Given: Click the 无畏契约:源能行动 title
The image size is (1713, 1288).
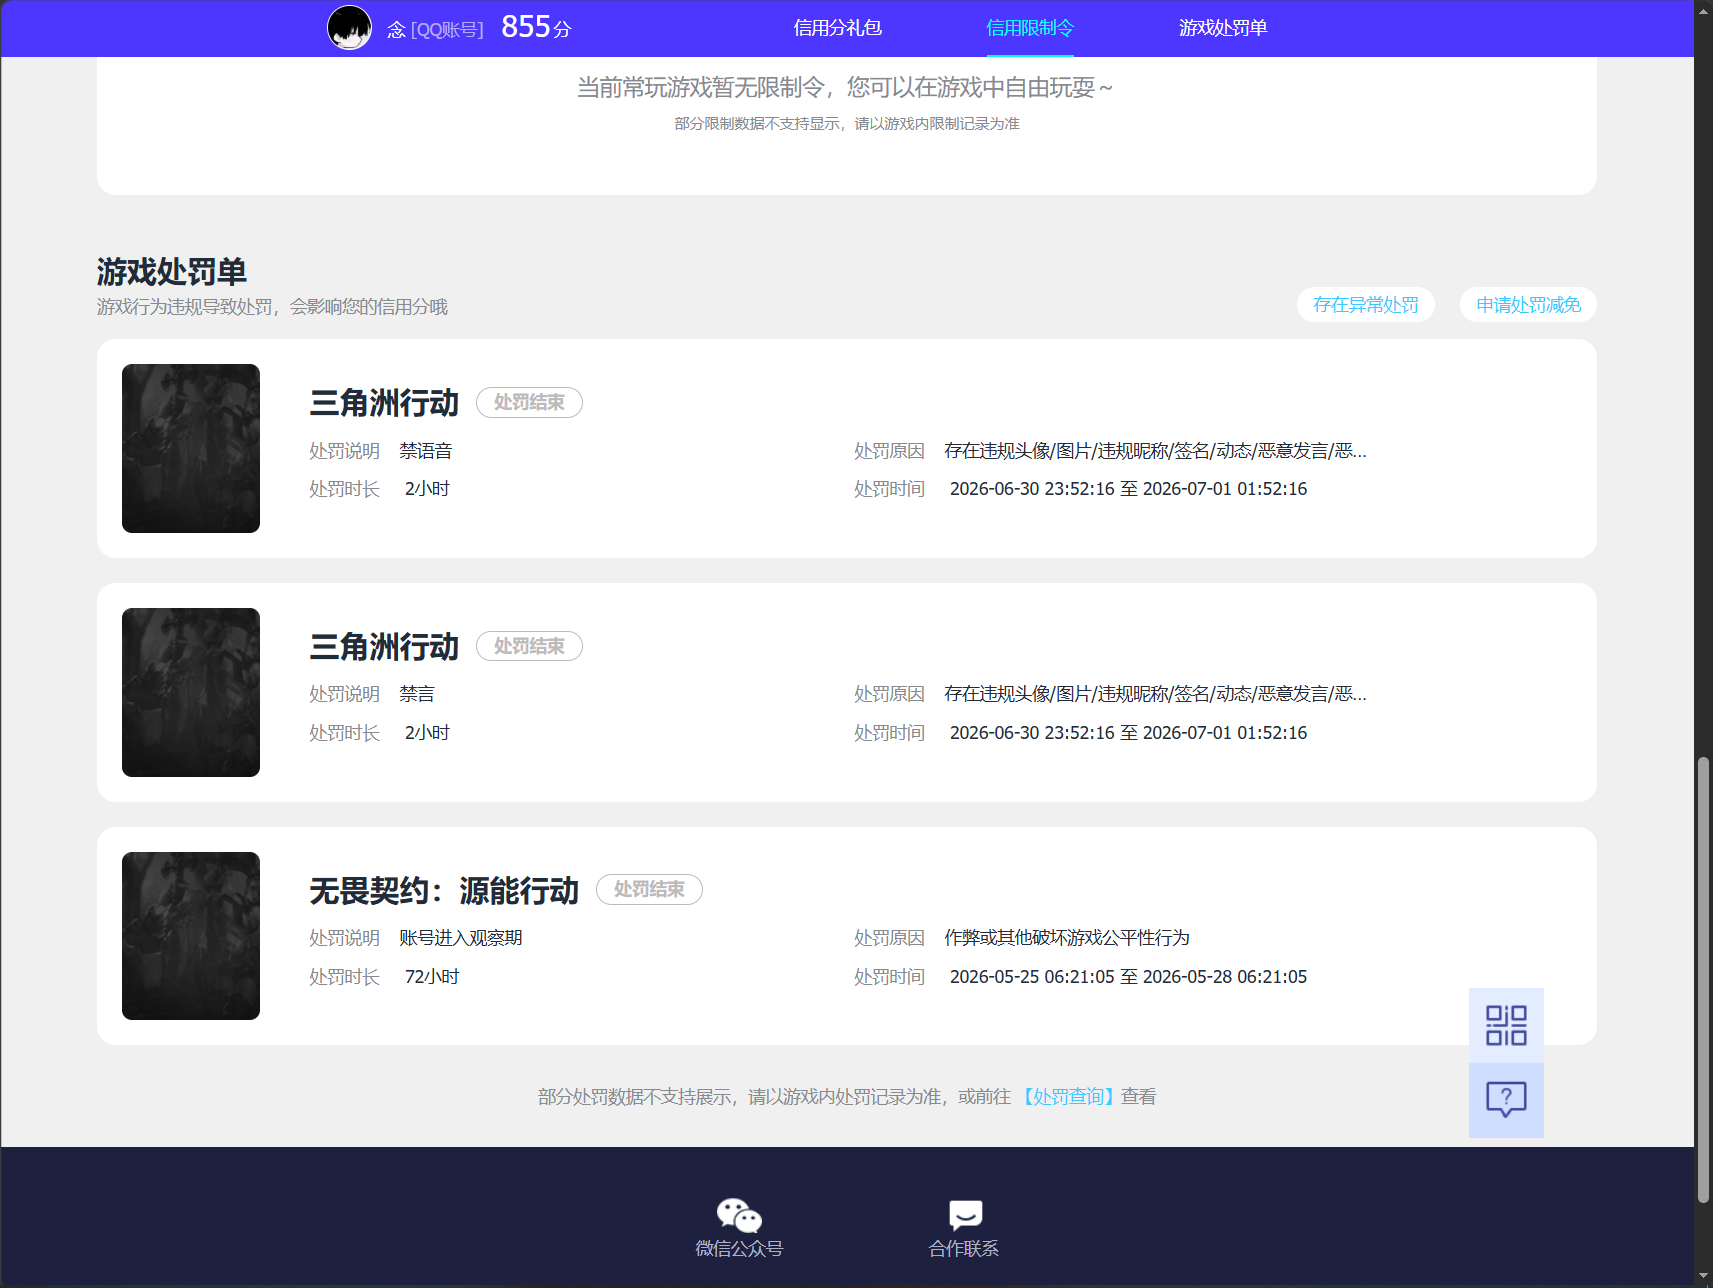Looking at the screenshot, I should pyautogui.click(x=444, y=891).
